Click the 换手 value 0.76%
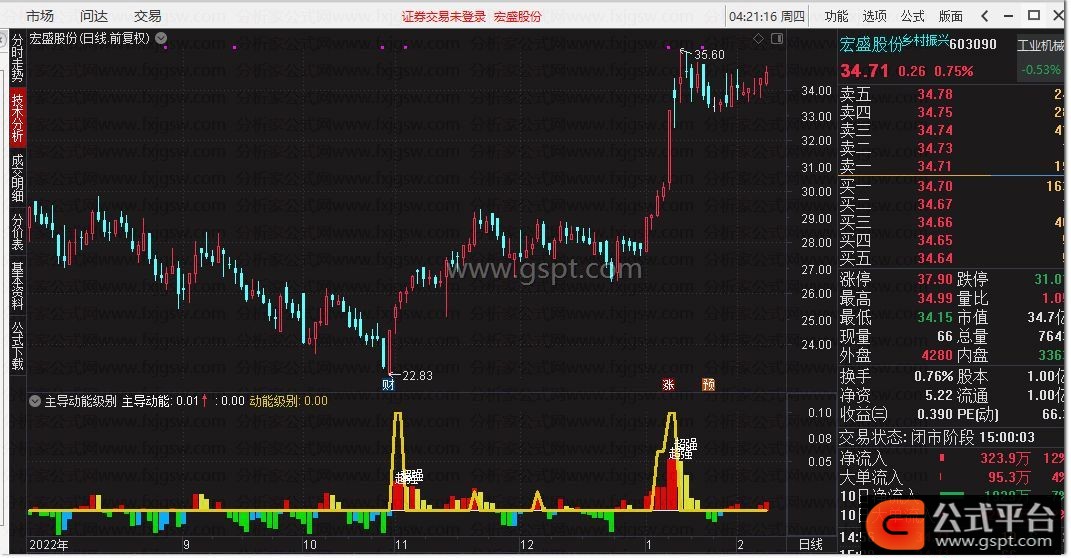Viewport: 1071px width, 558px height. point(934,376)
